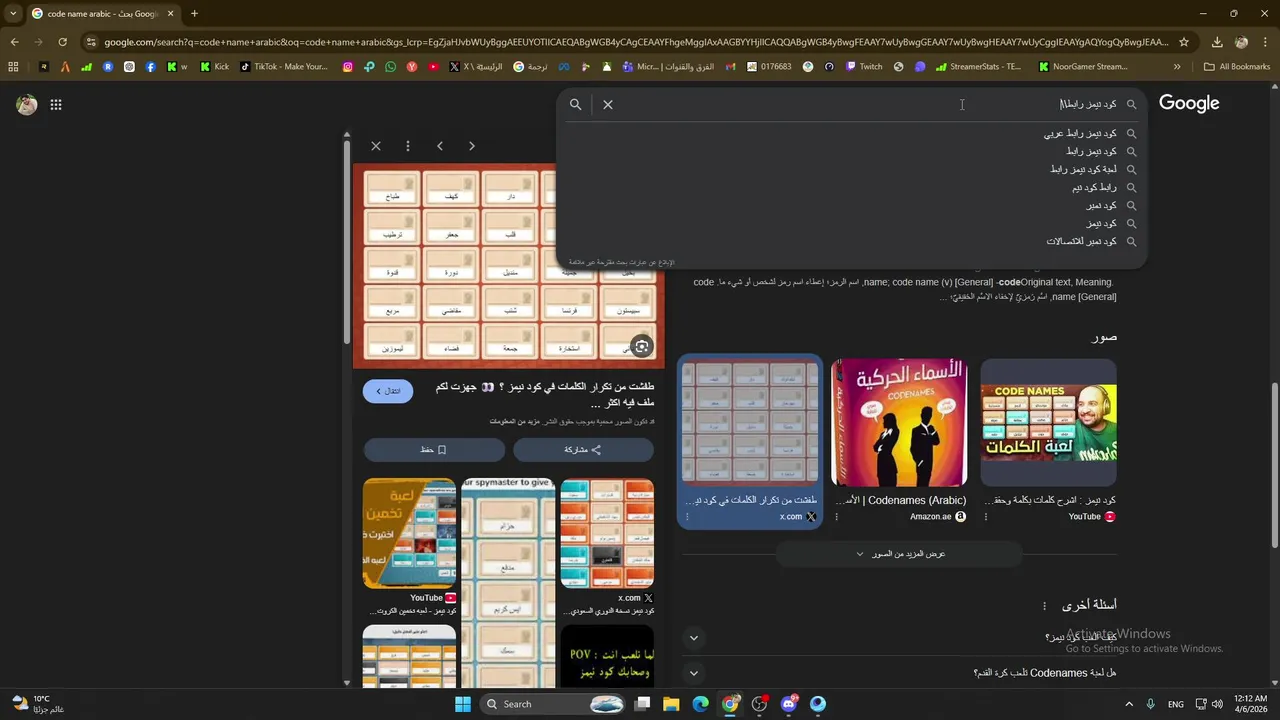Click the حفظ save button

tap(433, 450)
